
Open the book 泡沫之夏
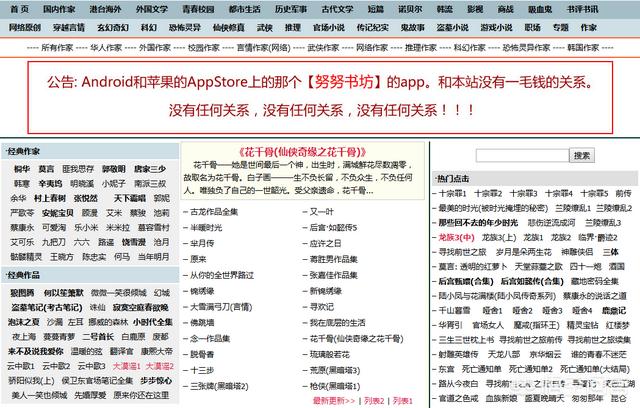(24, 322)
